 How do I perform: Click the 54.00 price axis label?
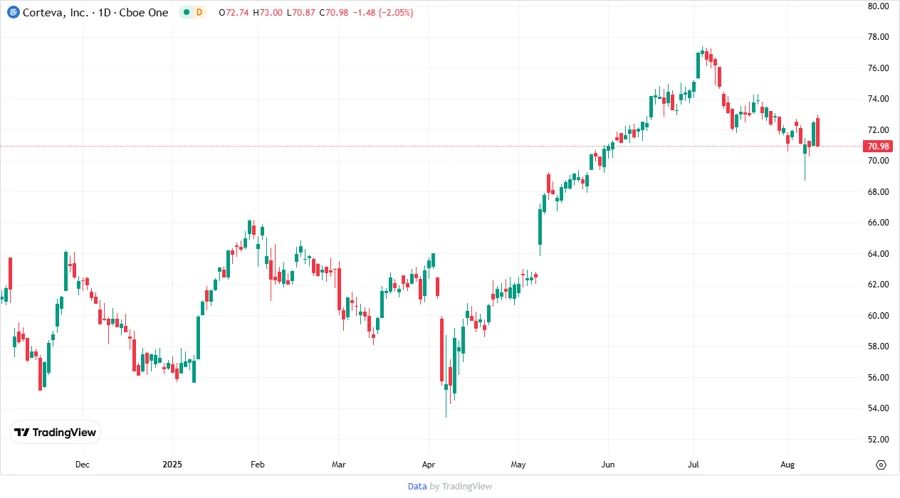(x=878, y=408)
